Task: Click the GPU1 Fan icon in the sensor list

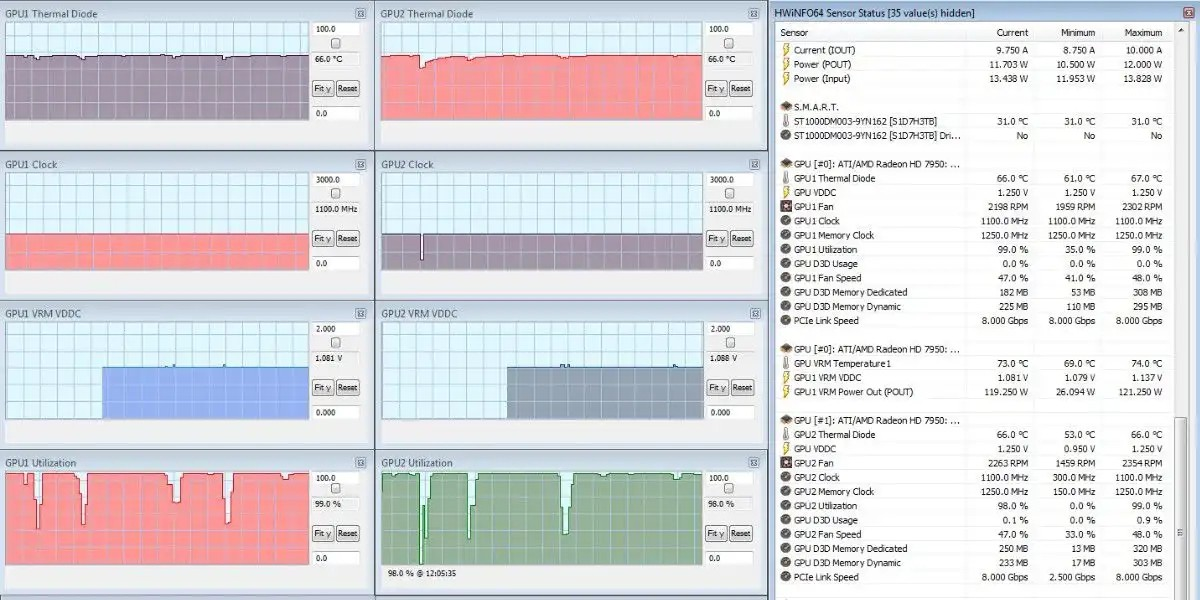Action: tap(786, 207)
